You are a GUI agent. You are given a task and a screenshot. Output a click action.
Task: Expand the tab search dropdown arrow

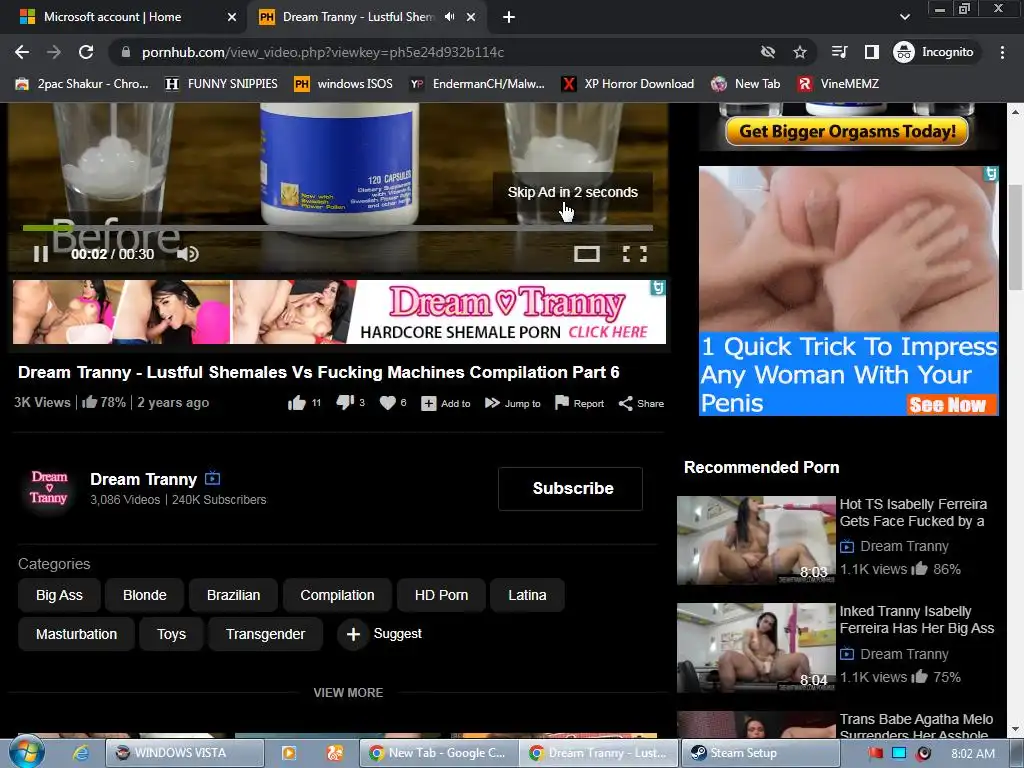[904, 17]
